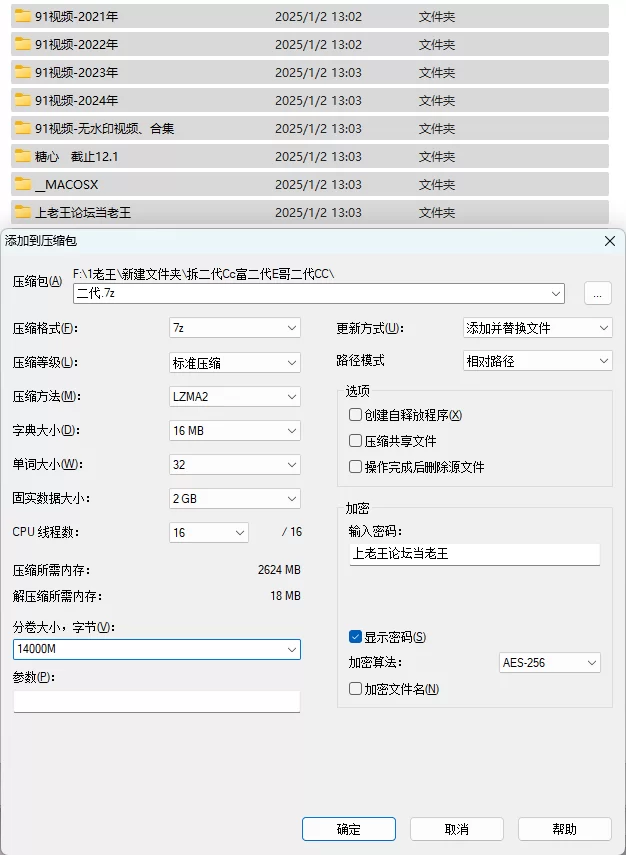Select folder name 91视频-2021年
Screen dimensions: 626x855
[x=76, y=16]
